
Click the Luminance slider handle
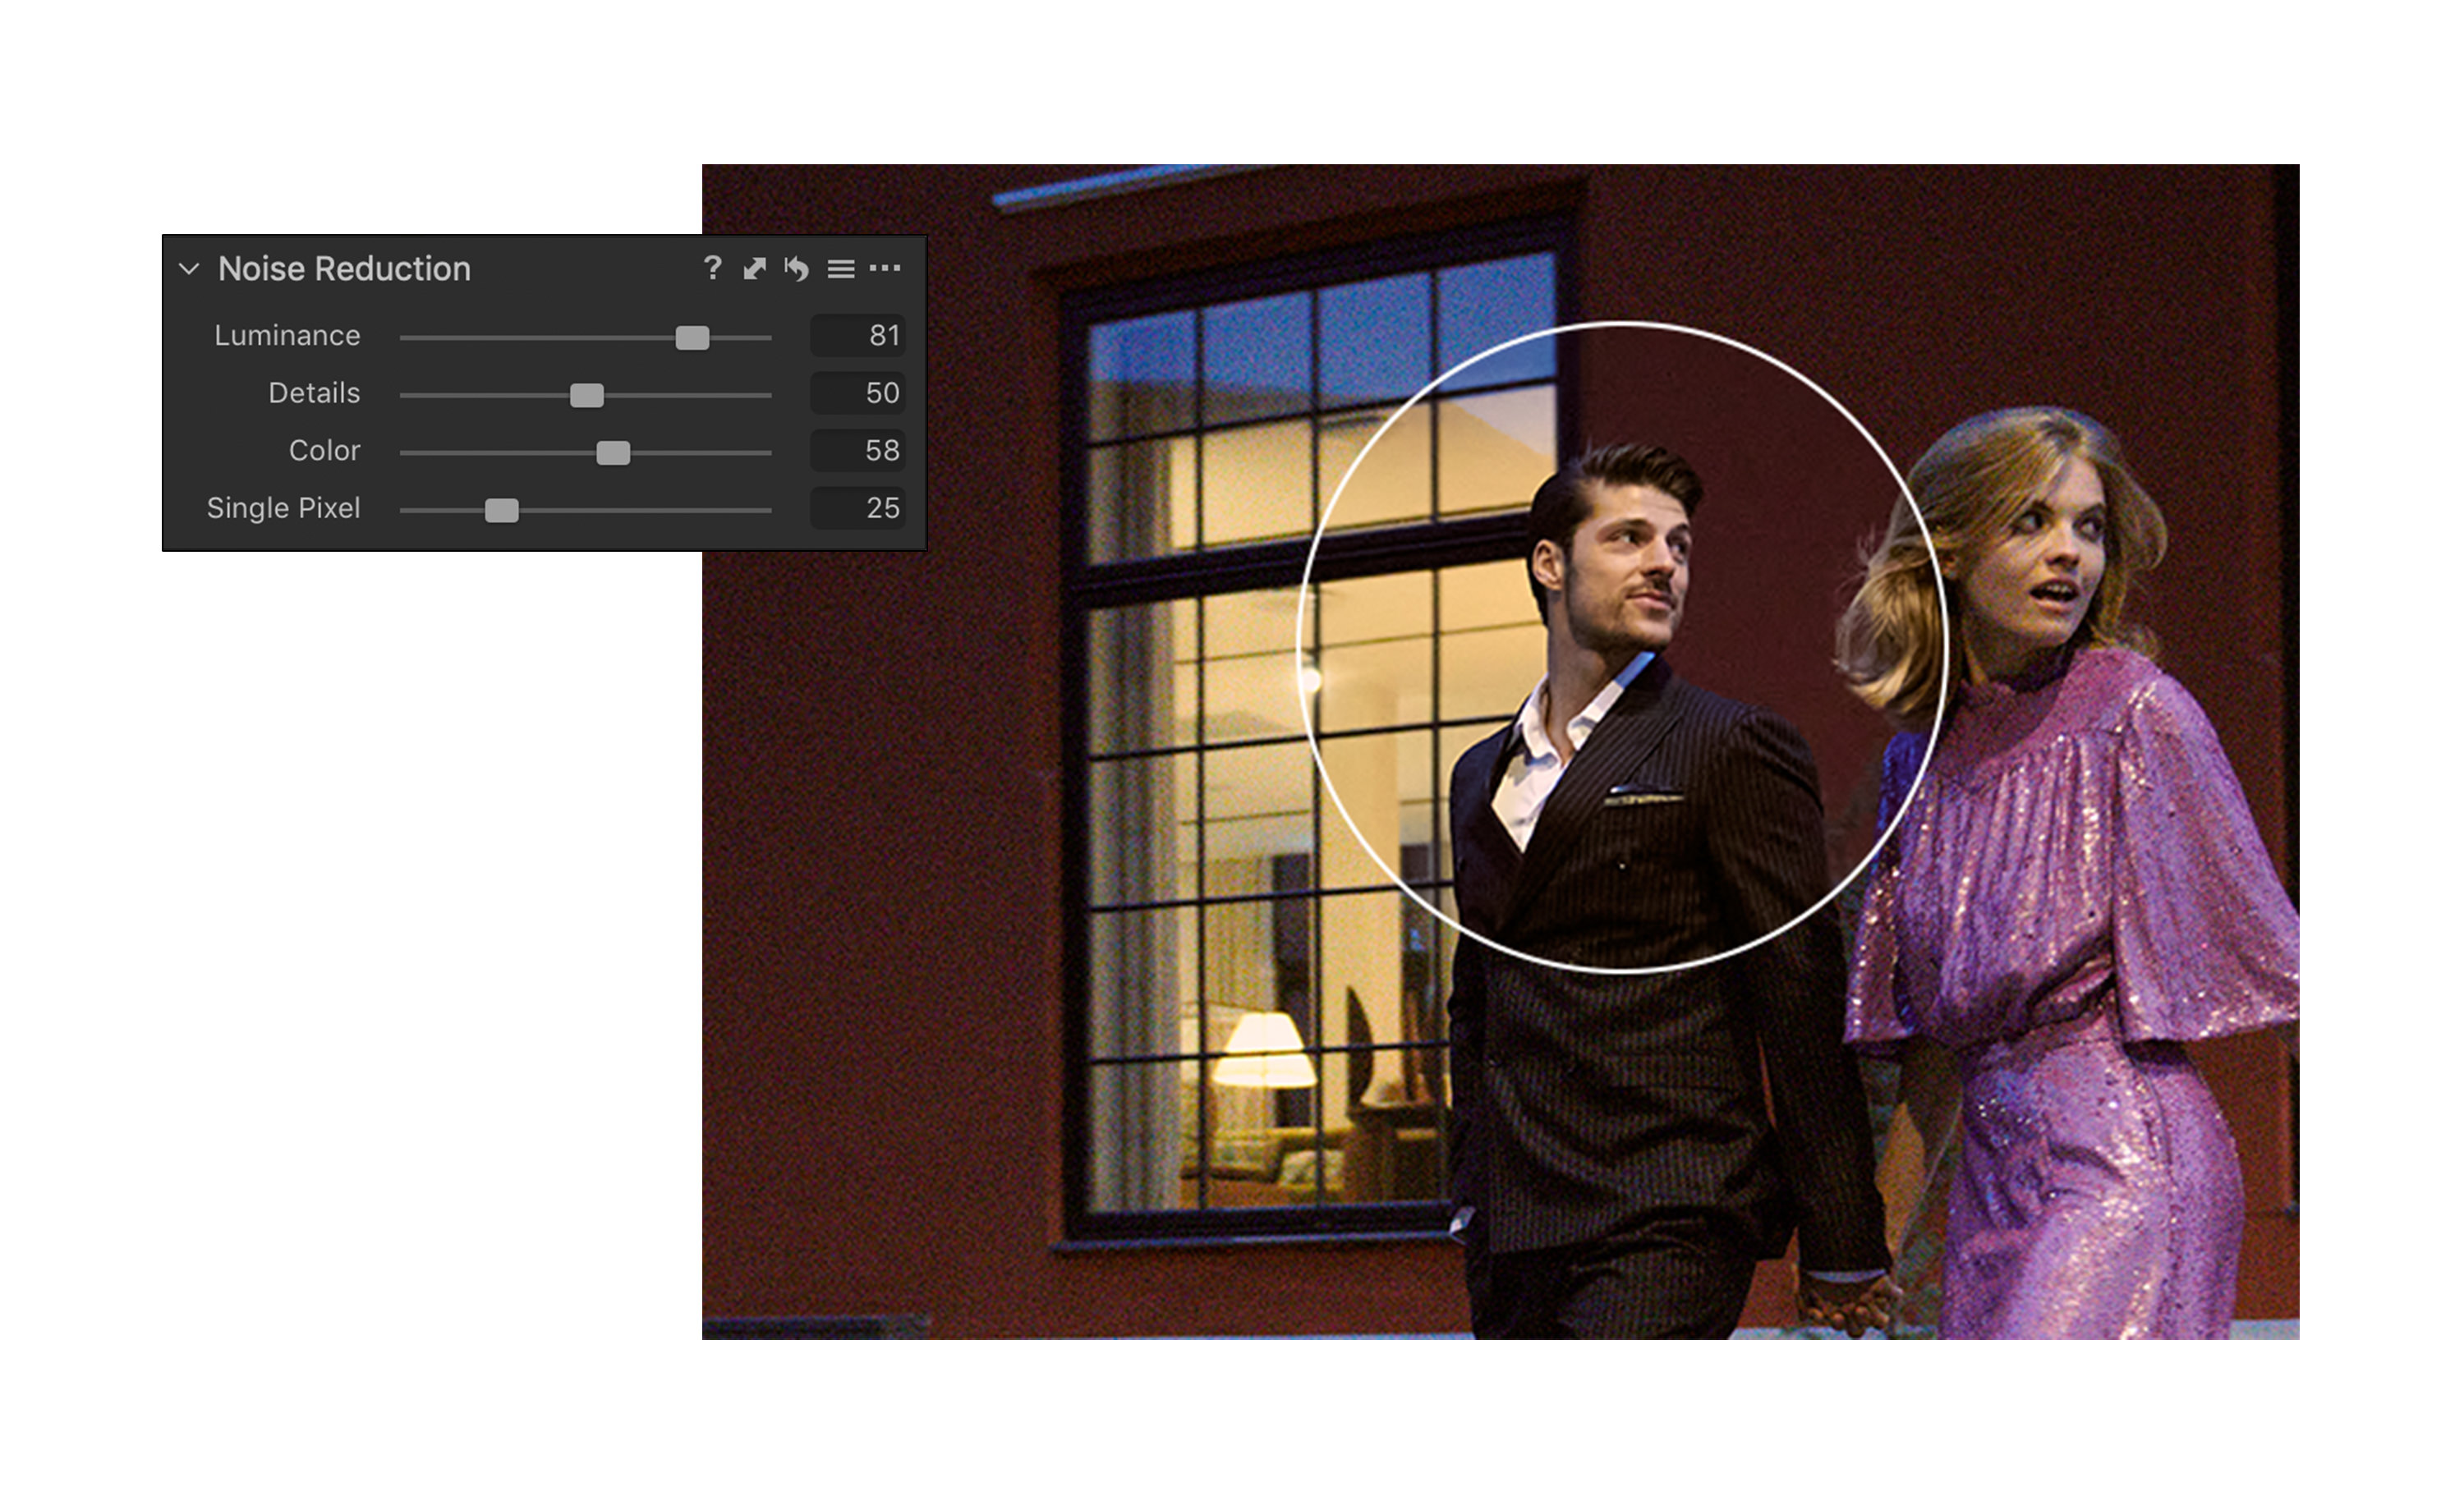click(x=692, y=338)
